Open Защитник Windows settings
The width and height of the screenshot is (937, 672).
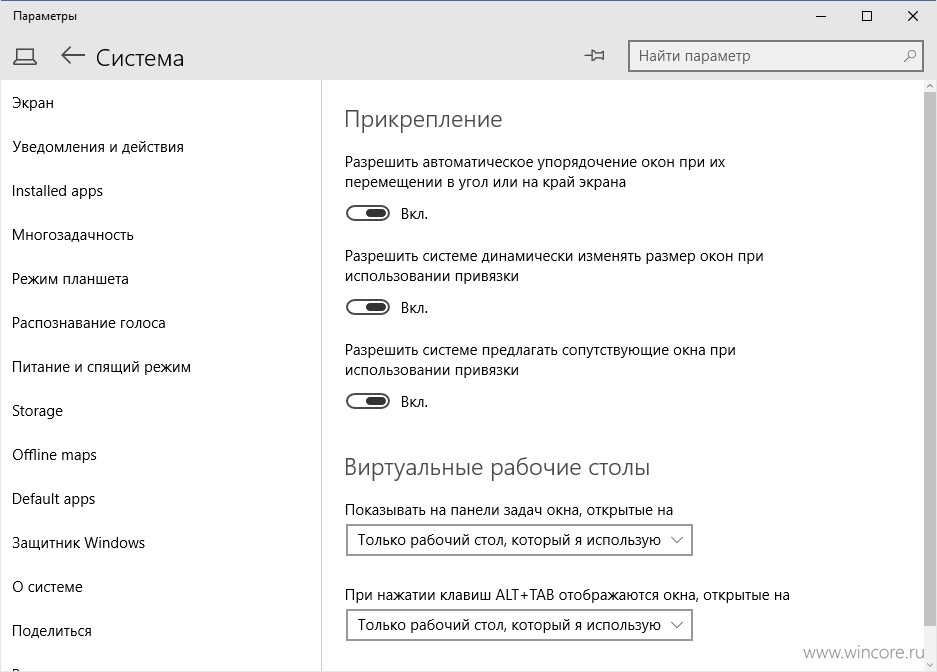click(78, 542)
